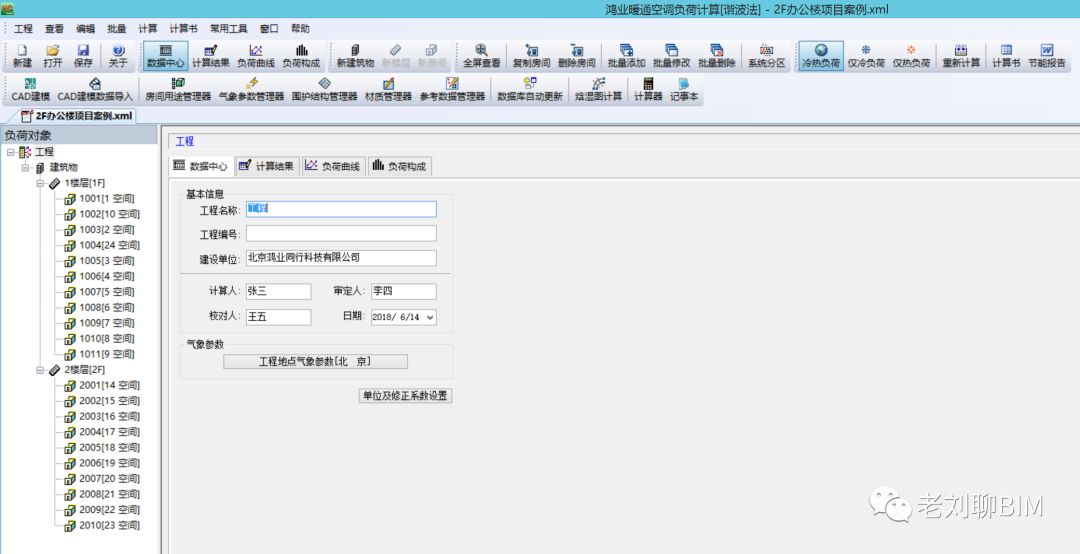Open 围护结构管理器
The height and width of the screenshot is (554, 1080).
pos(324,90)
